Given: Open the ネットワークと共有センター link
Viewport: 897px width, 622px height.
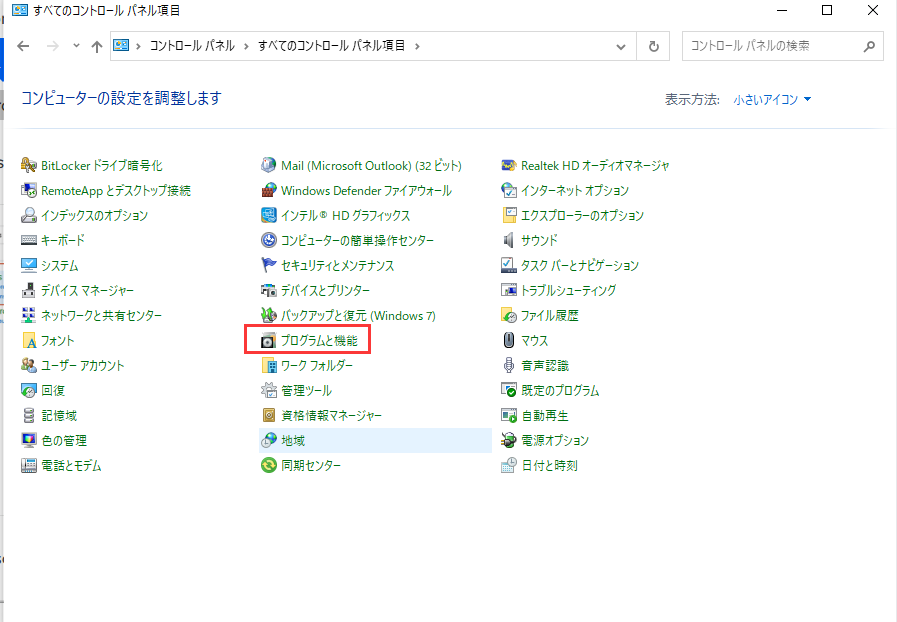Looking at the screenshot, I should pos(101,315).
